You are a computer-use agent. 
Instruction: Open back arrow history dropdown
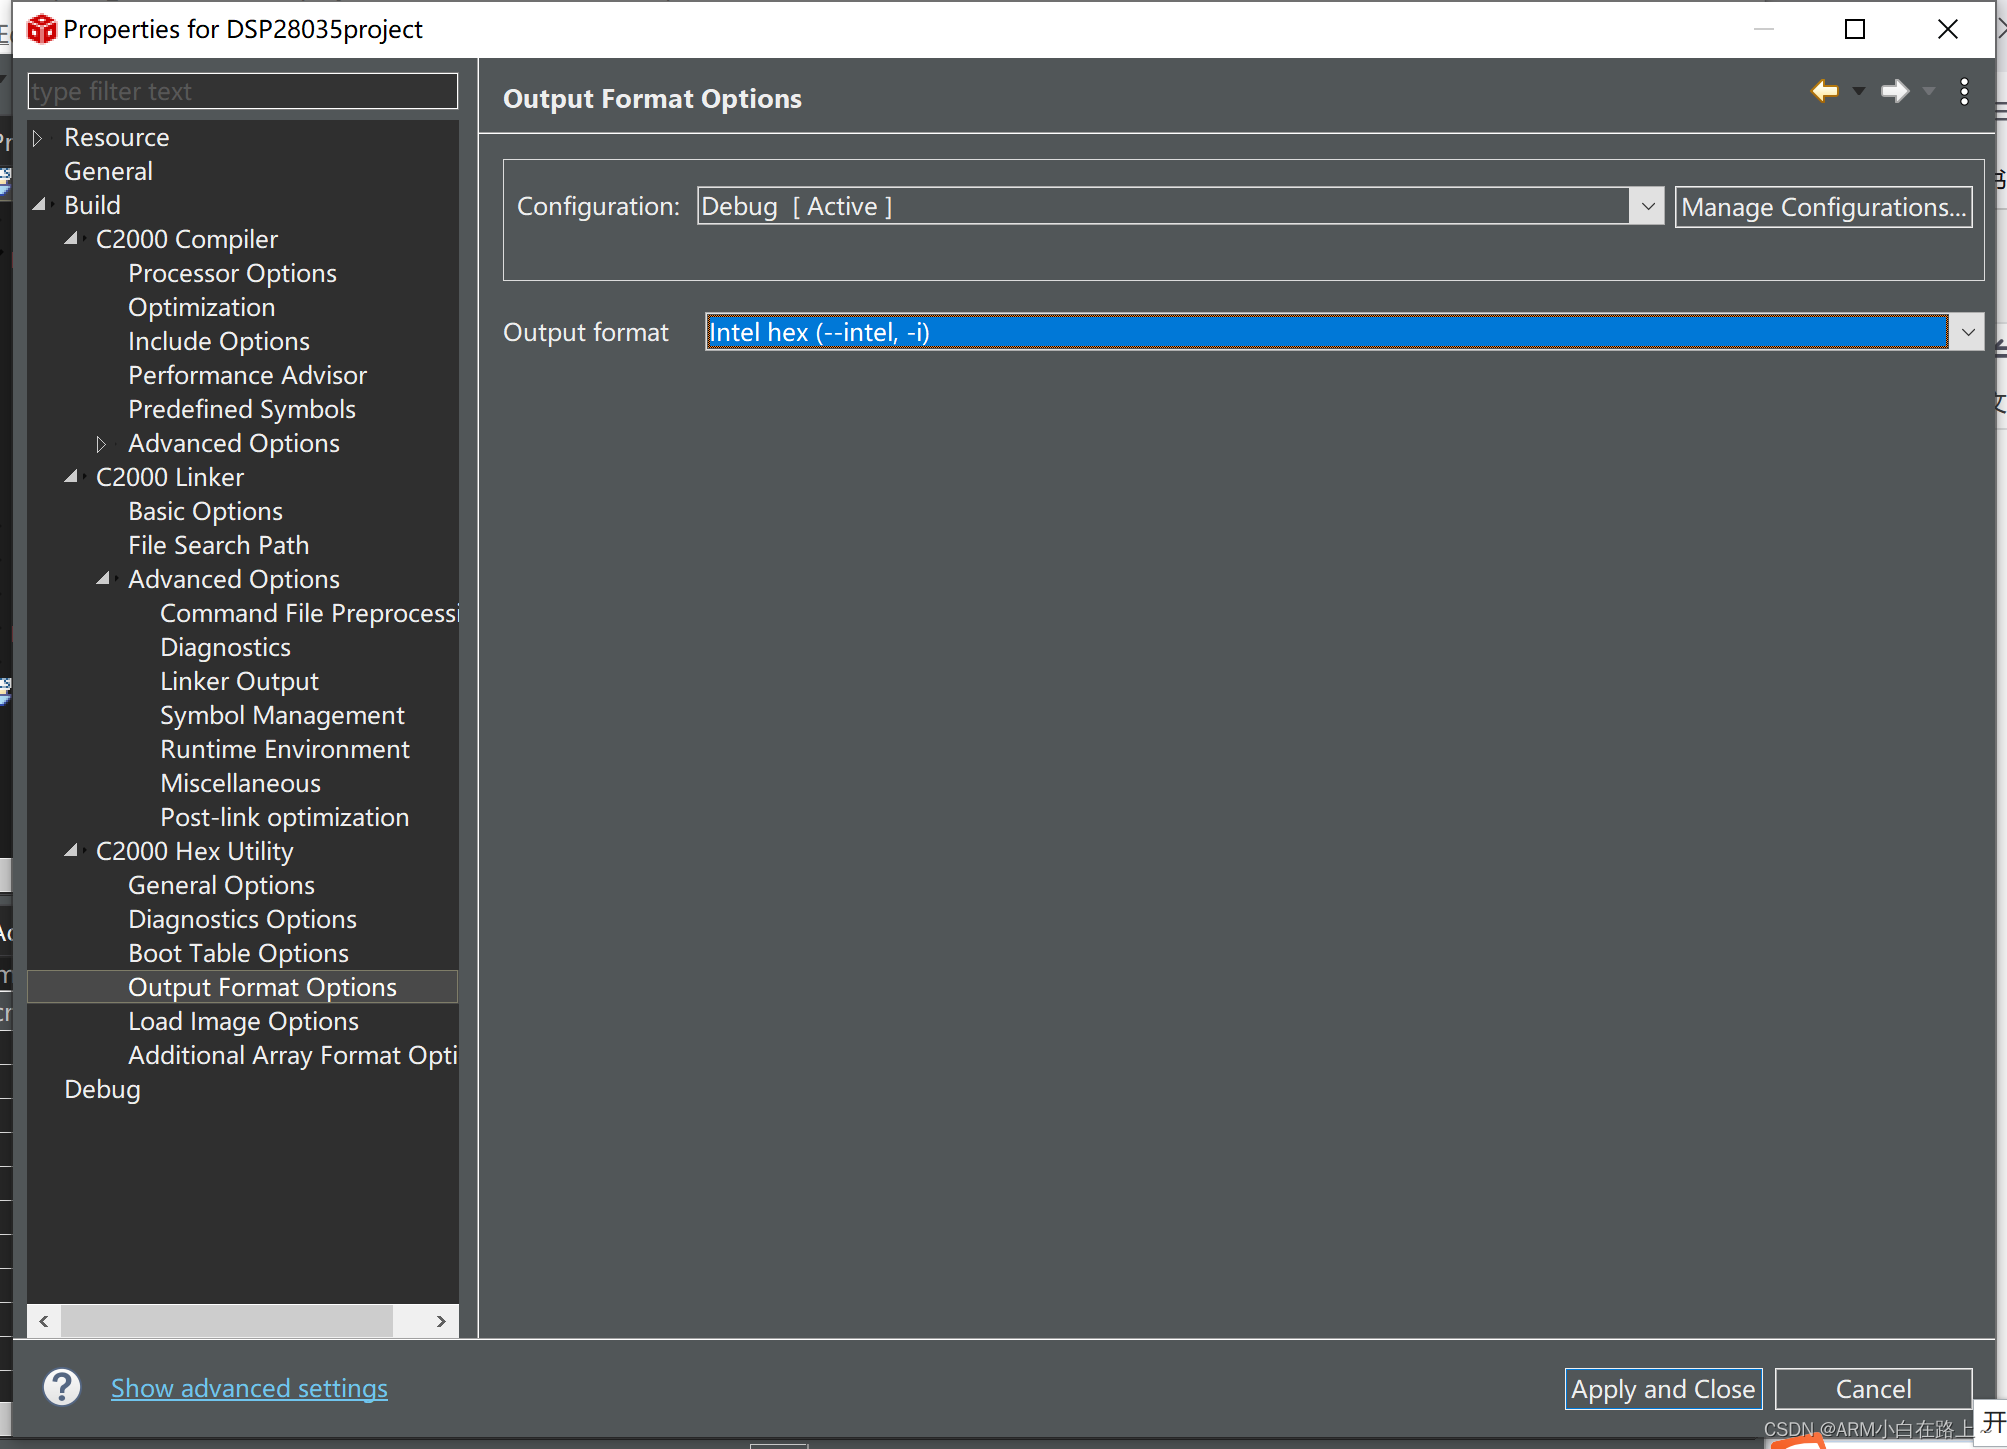(1859, 91)
